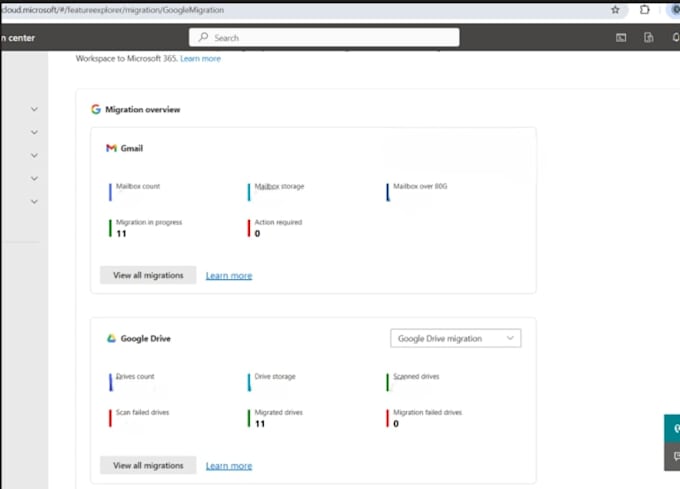Click the 'Google Drive' card title
Screen dimensions: 680x489
146,339
